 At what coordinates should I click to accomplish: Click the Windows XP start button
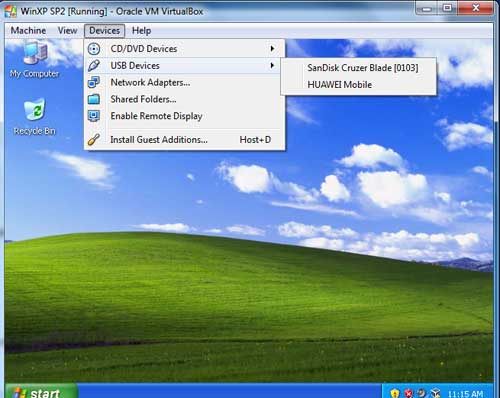point(41,392)
